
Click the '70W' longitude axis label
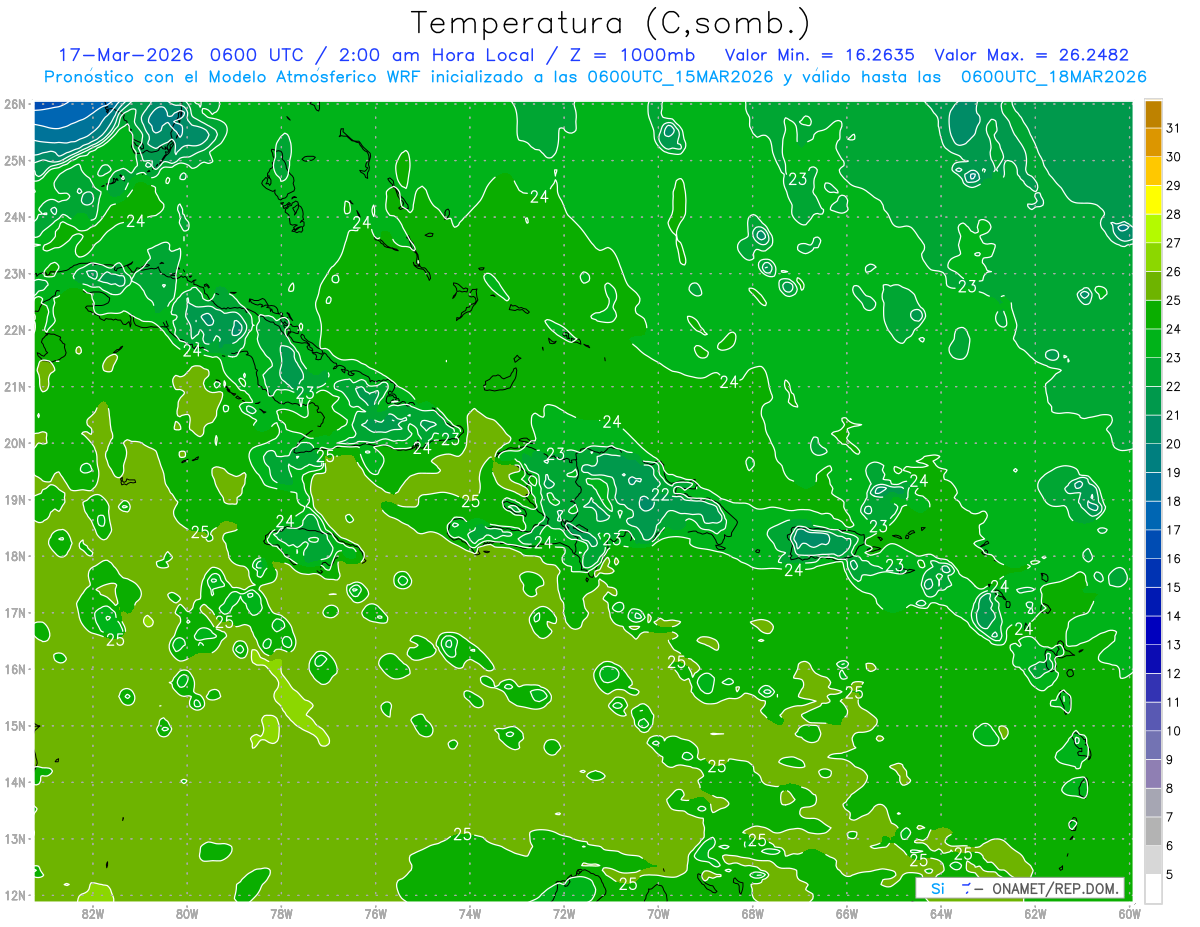click(658, 913)
